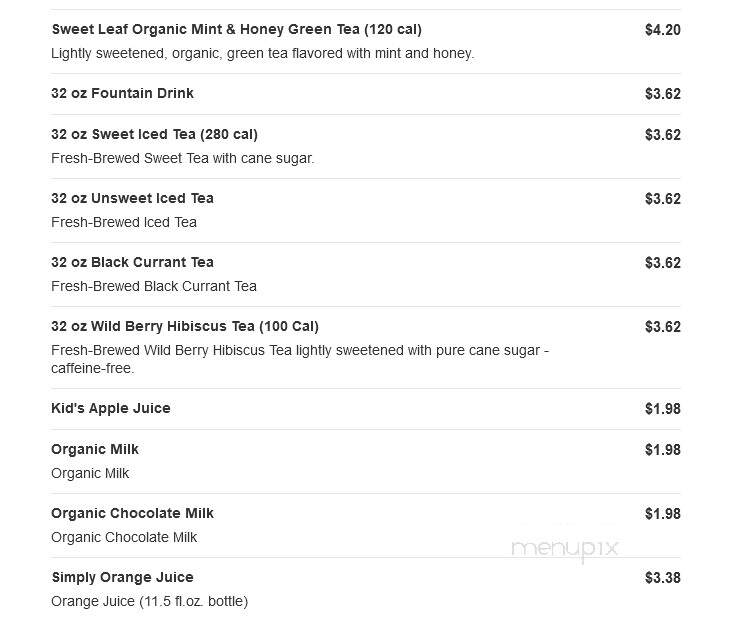Select 32 oz Sweet Iced Tea item
Screen dimensions: 744x631
[154, 134]
